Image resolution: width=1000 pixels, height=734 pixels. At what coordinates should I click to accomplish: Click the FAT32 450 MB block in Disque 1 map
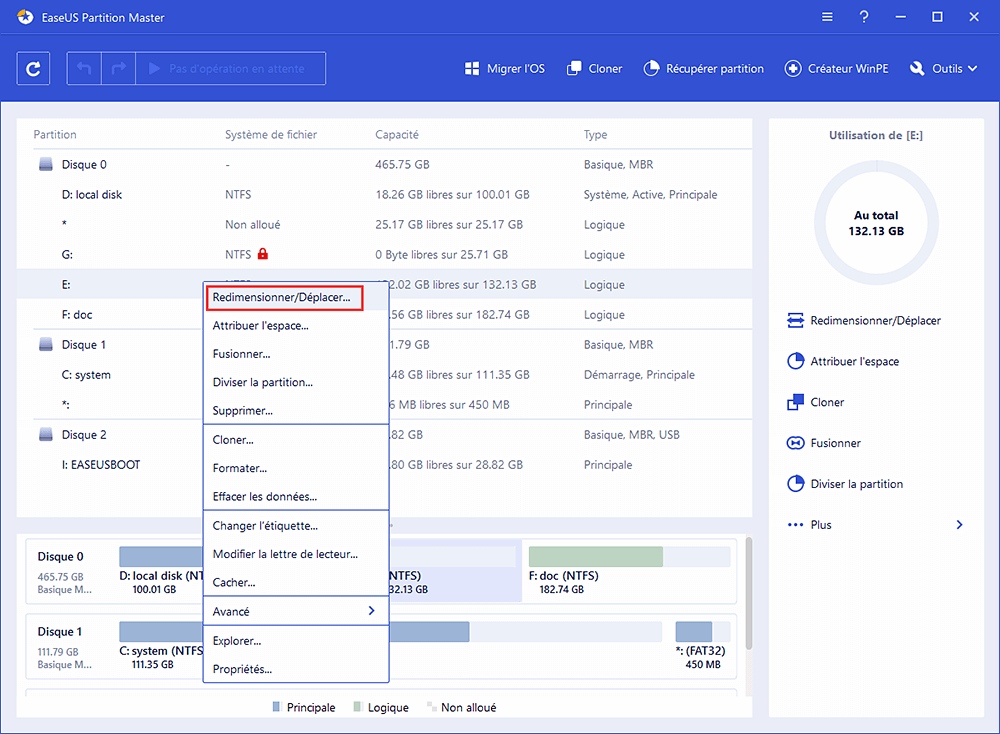click(702, 645)
